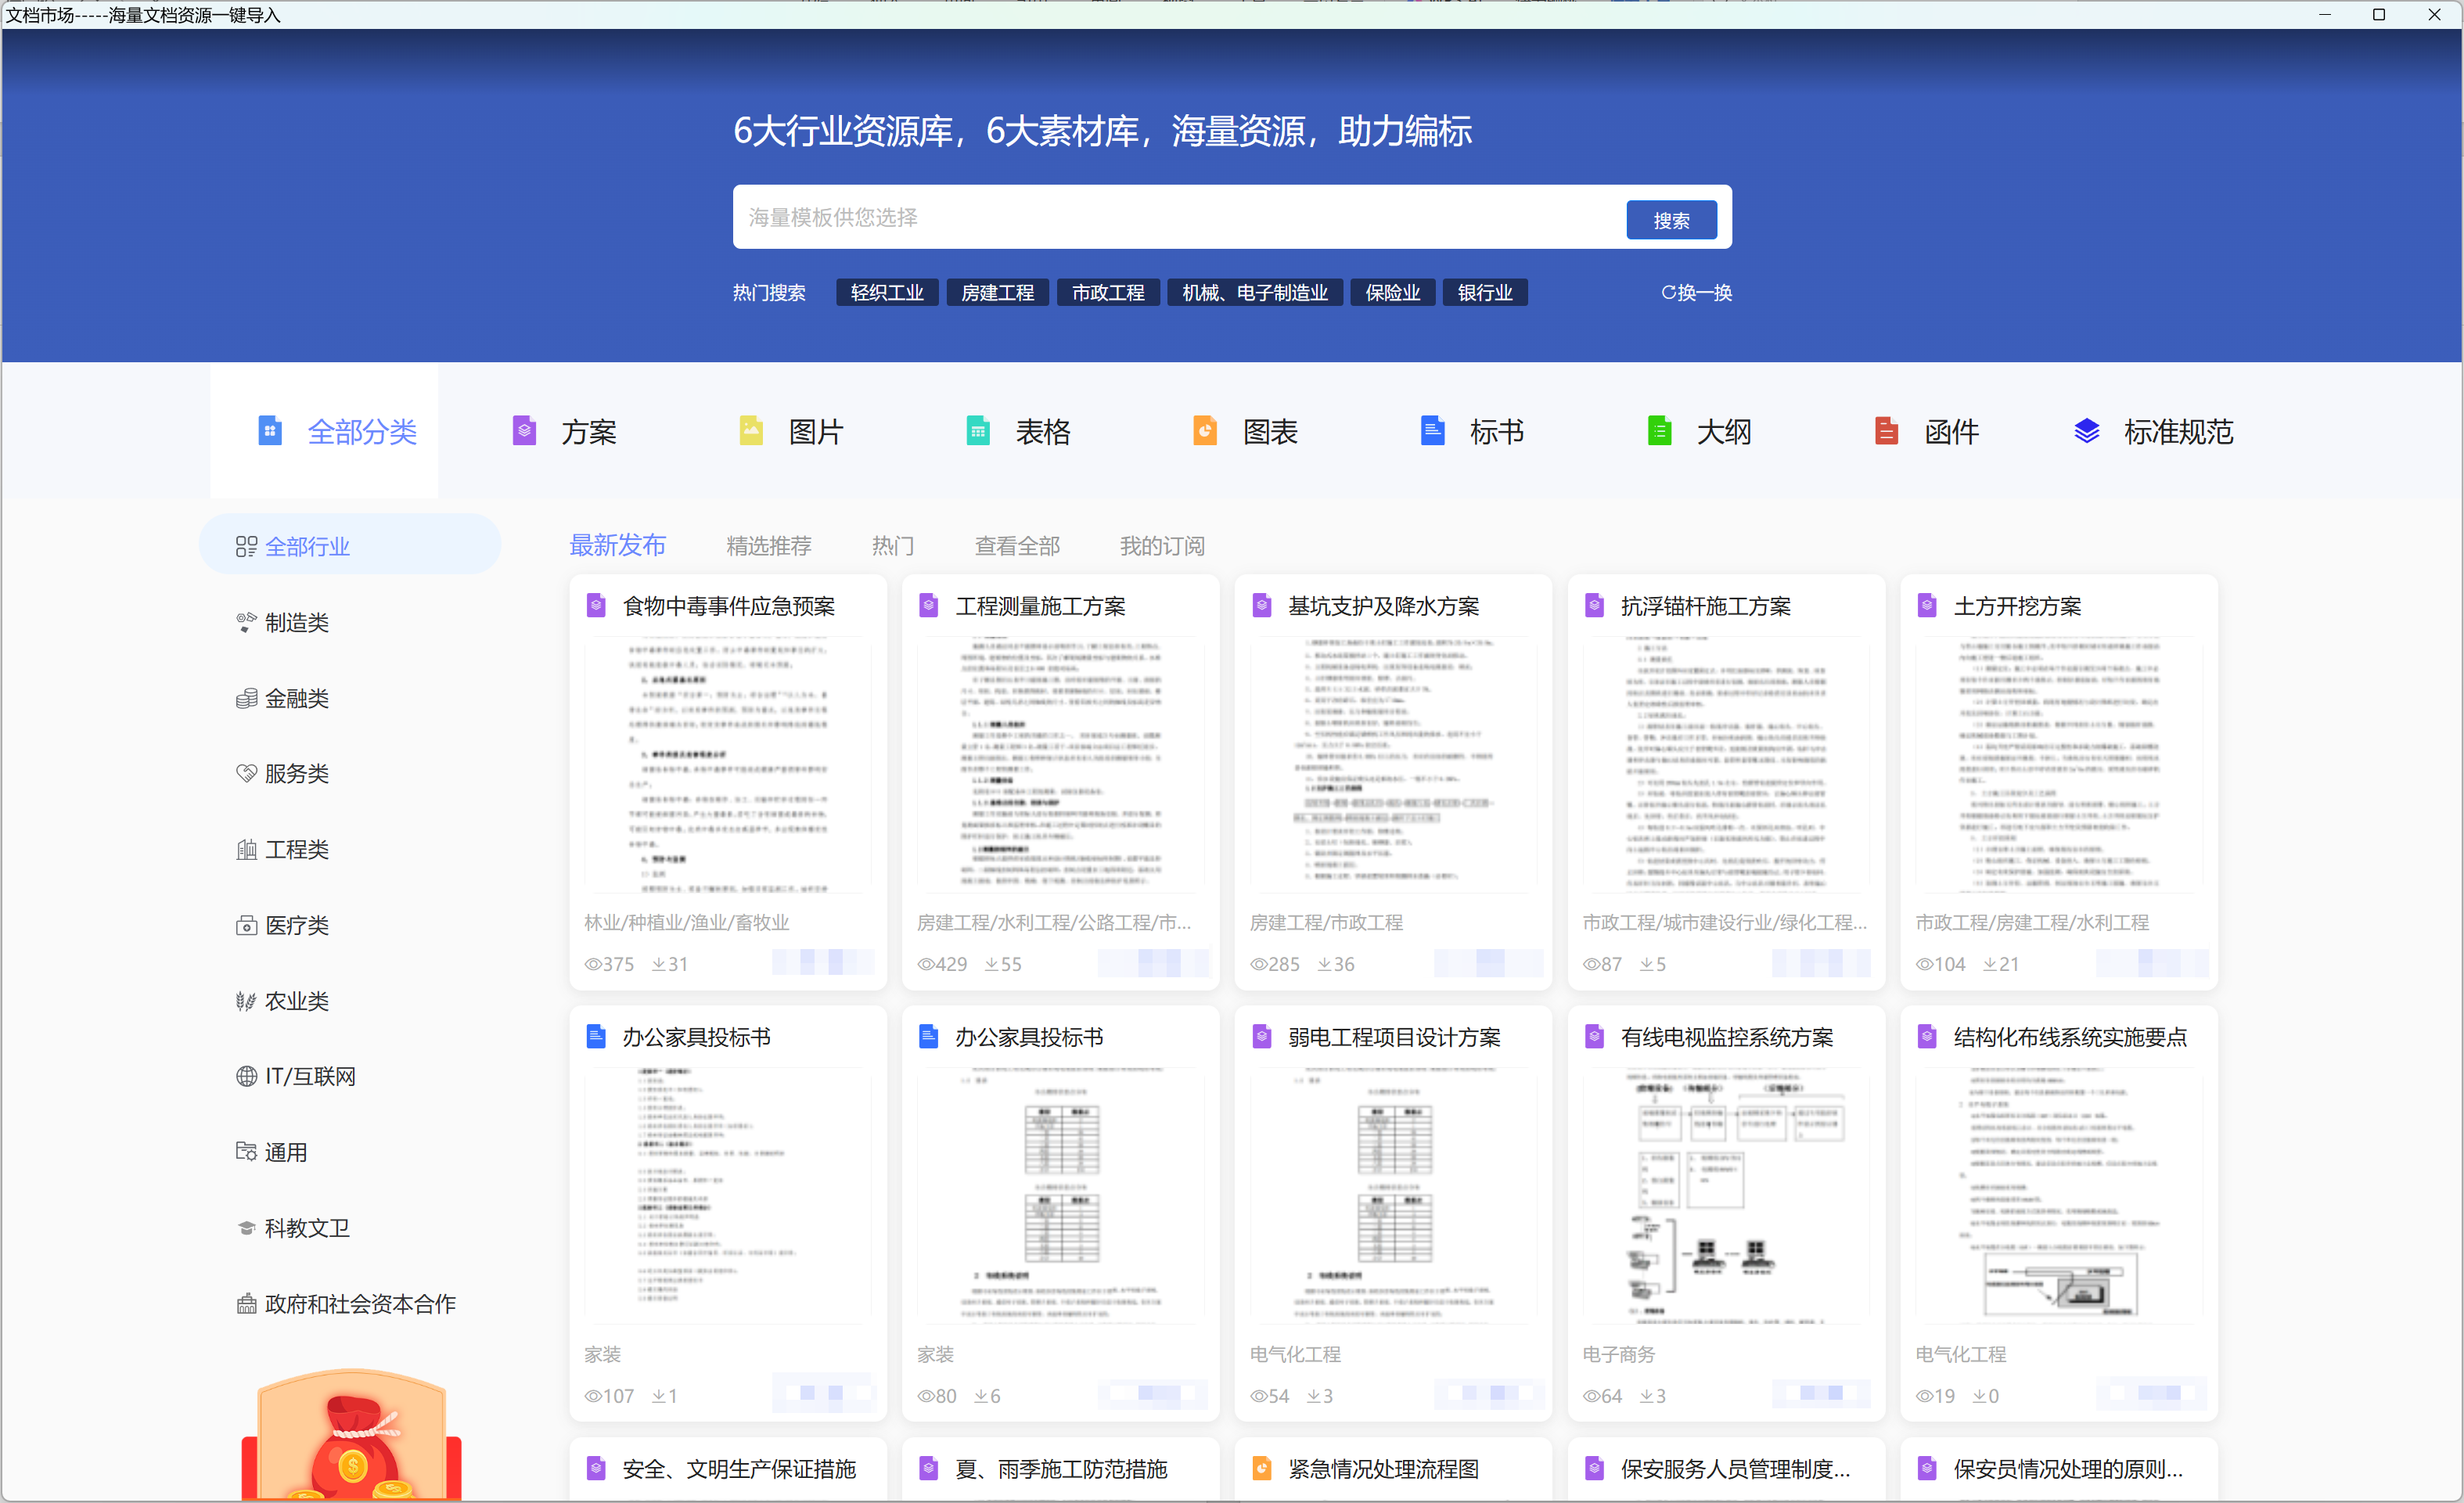
Task: Open 有线电视监控系统方案 document thumbnail
Action: pos(1725,1195)
